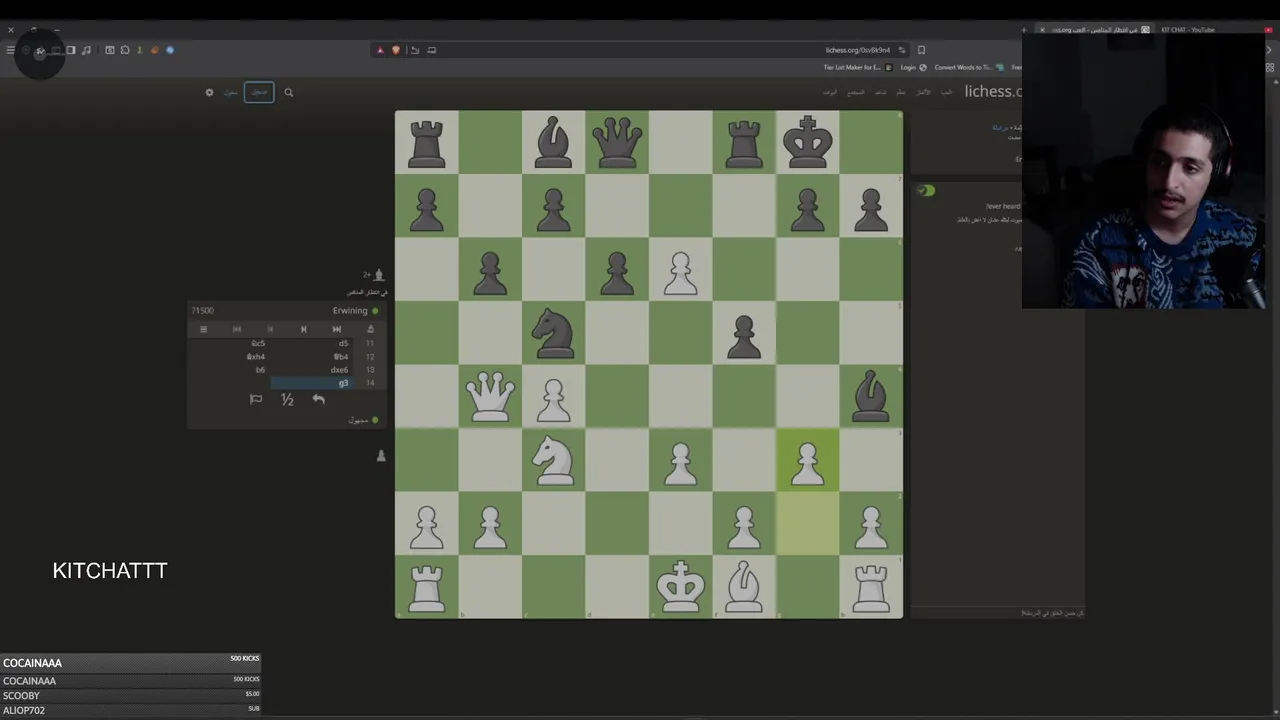Click the outlined sign-in button
The height and width of the screenshot is (720, 1280).
pyautogui.click(x=259, y=92)
